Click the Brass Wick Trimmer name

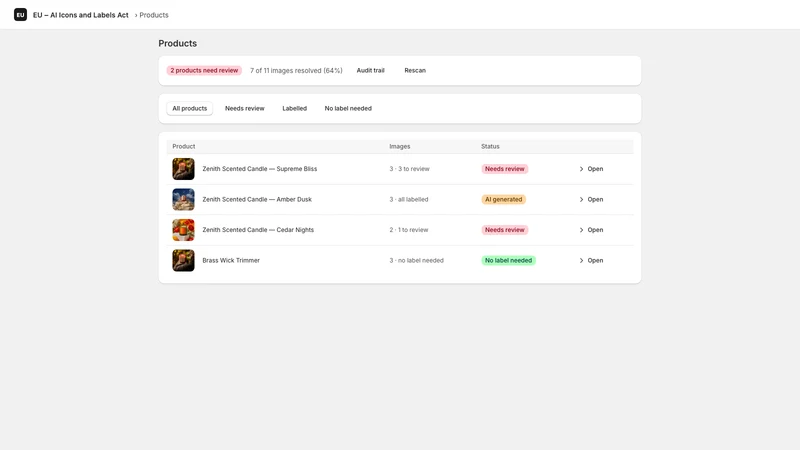[231, 260]
